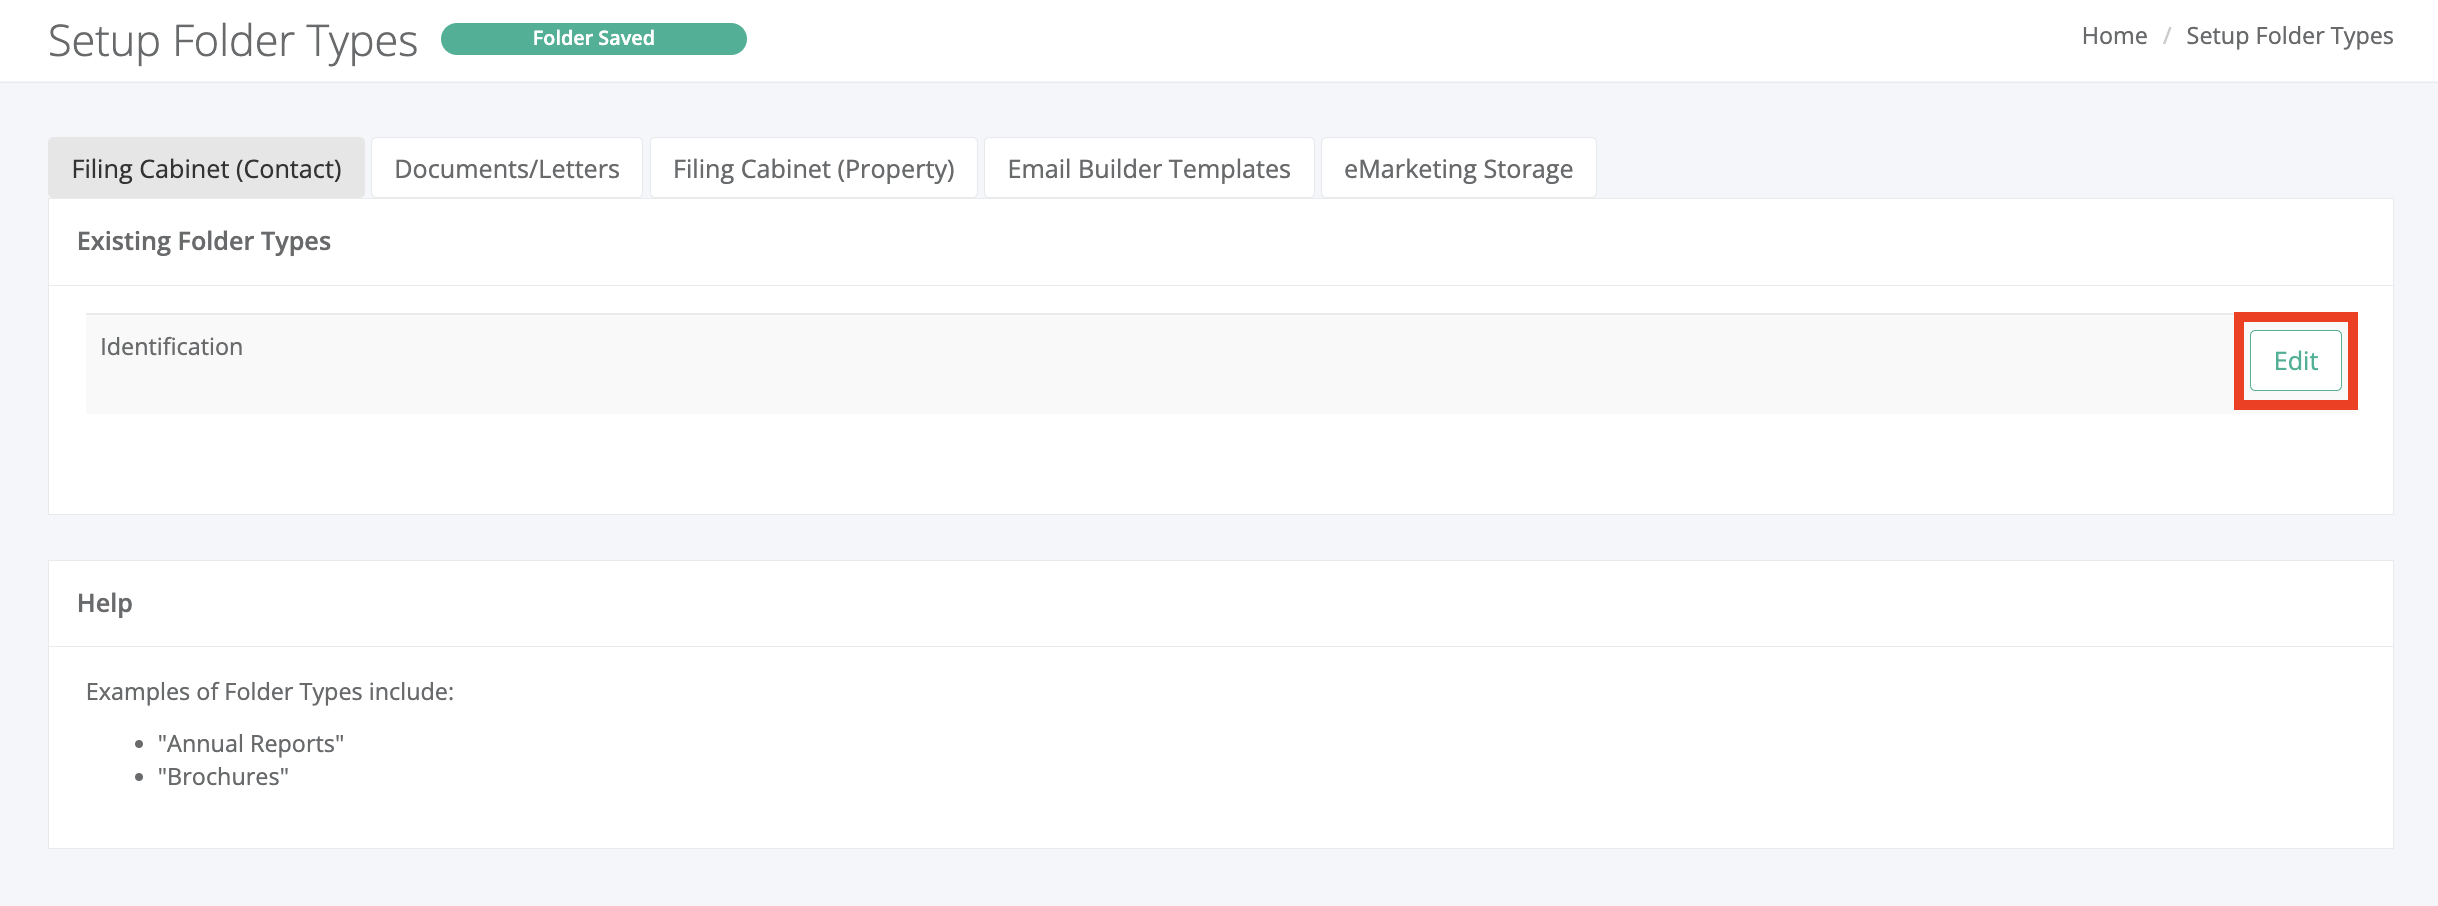
Task: Click the "Brochures" example text
Action: (x=223, y=777)
